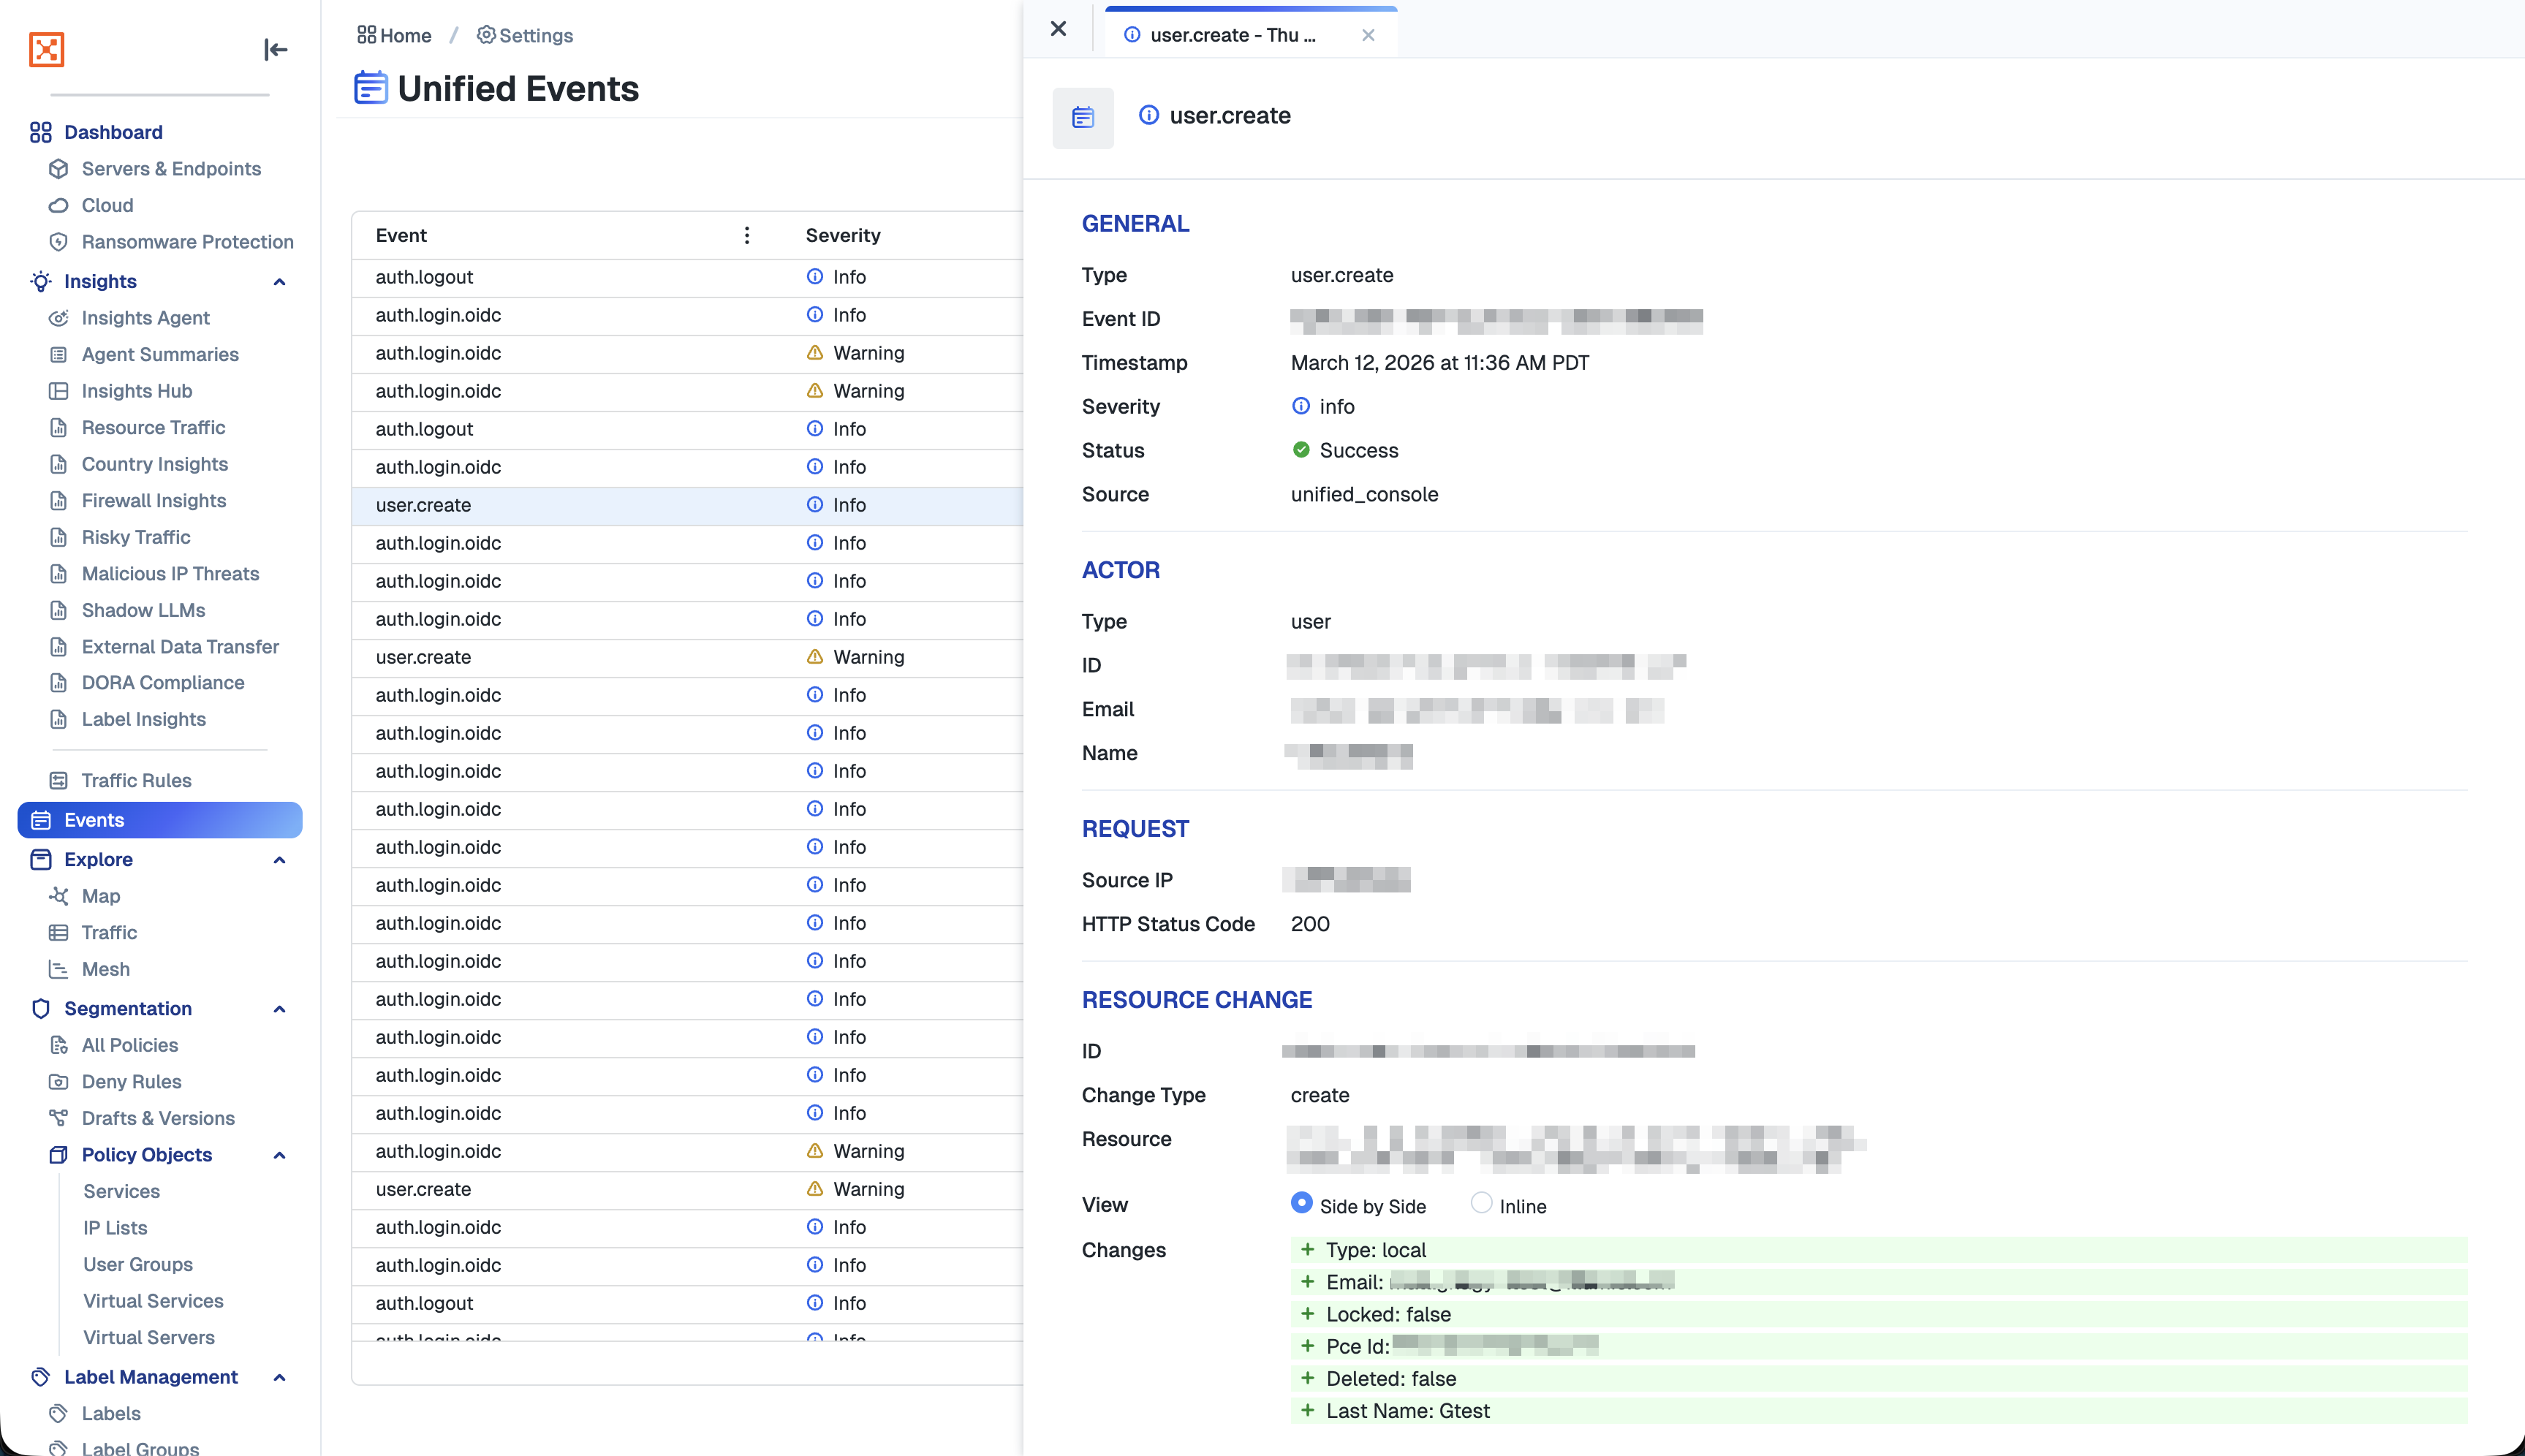Open the Event column options menu
2525x1456 pixels.
[x=746, y=235]
